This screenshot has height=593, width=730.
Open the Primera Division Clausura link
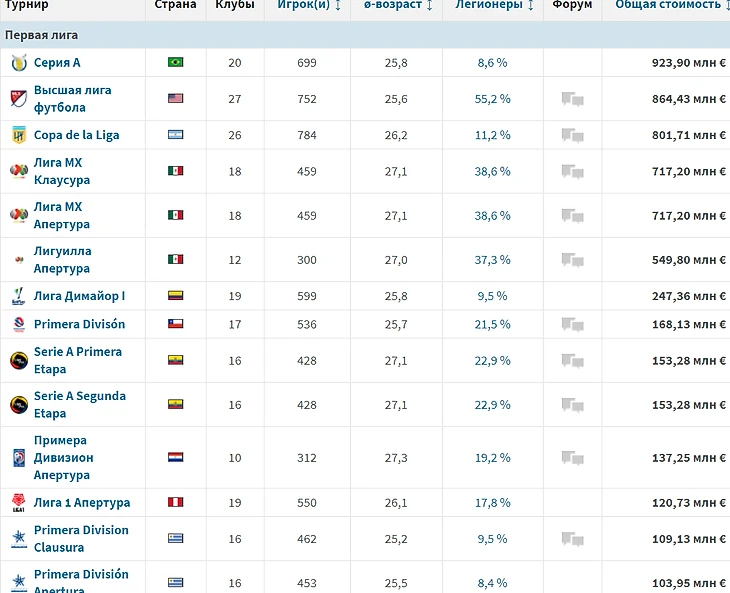[81, 539]
